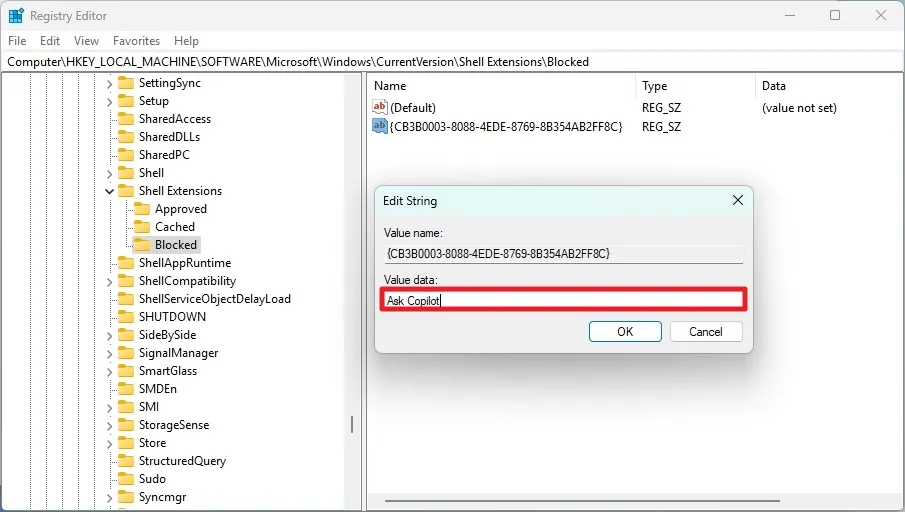Open the Help menu

click(186, 41)
